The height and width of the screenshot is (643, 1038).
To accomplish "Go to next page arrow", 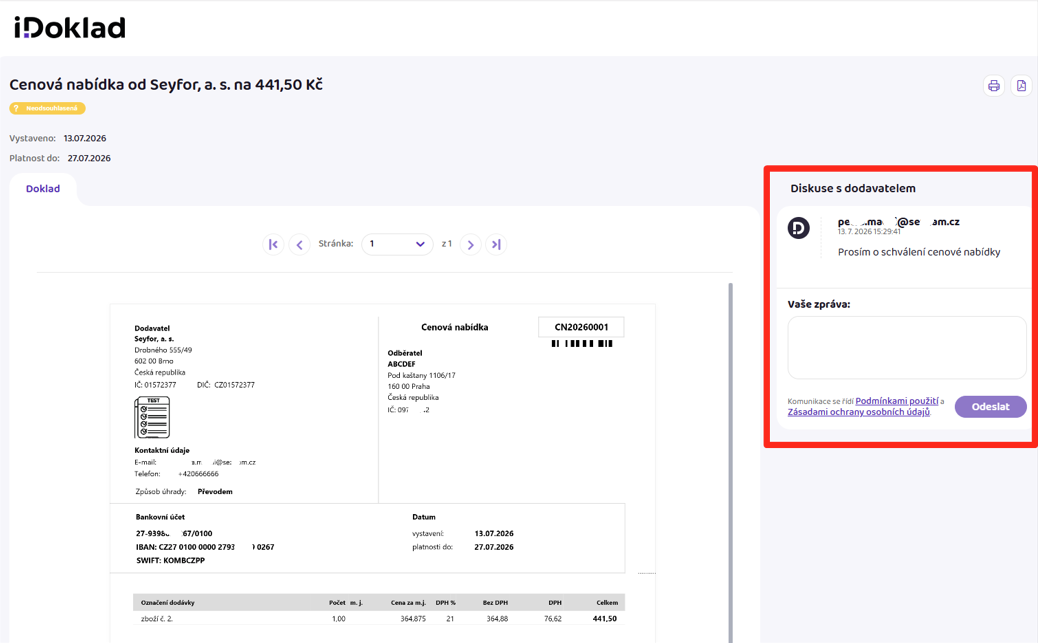I will pyautogui.click(x=471, y=244).
